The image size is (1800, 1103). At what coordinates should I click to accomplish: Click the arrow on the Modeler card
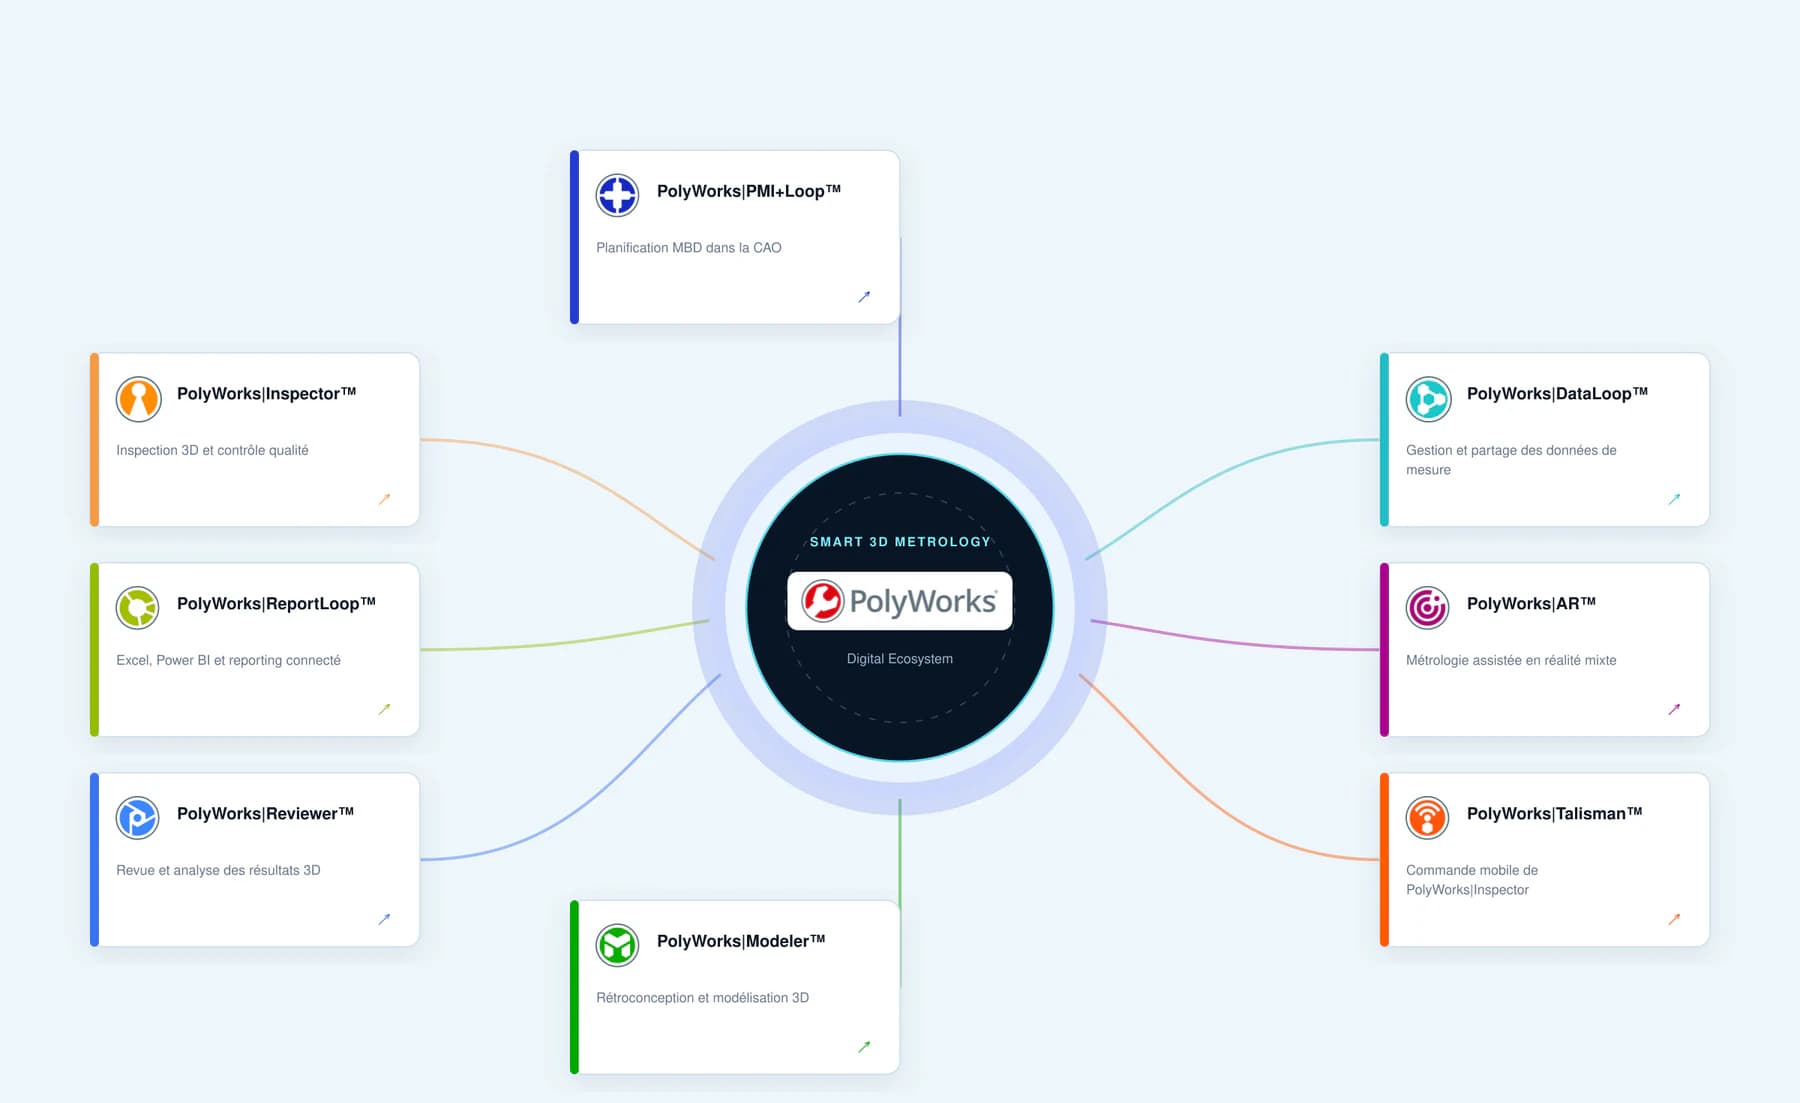[x=864, y=1047]
